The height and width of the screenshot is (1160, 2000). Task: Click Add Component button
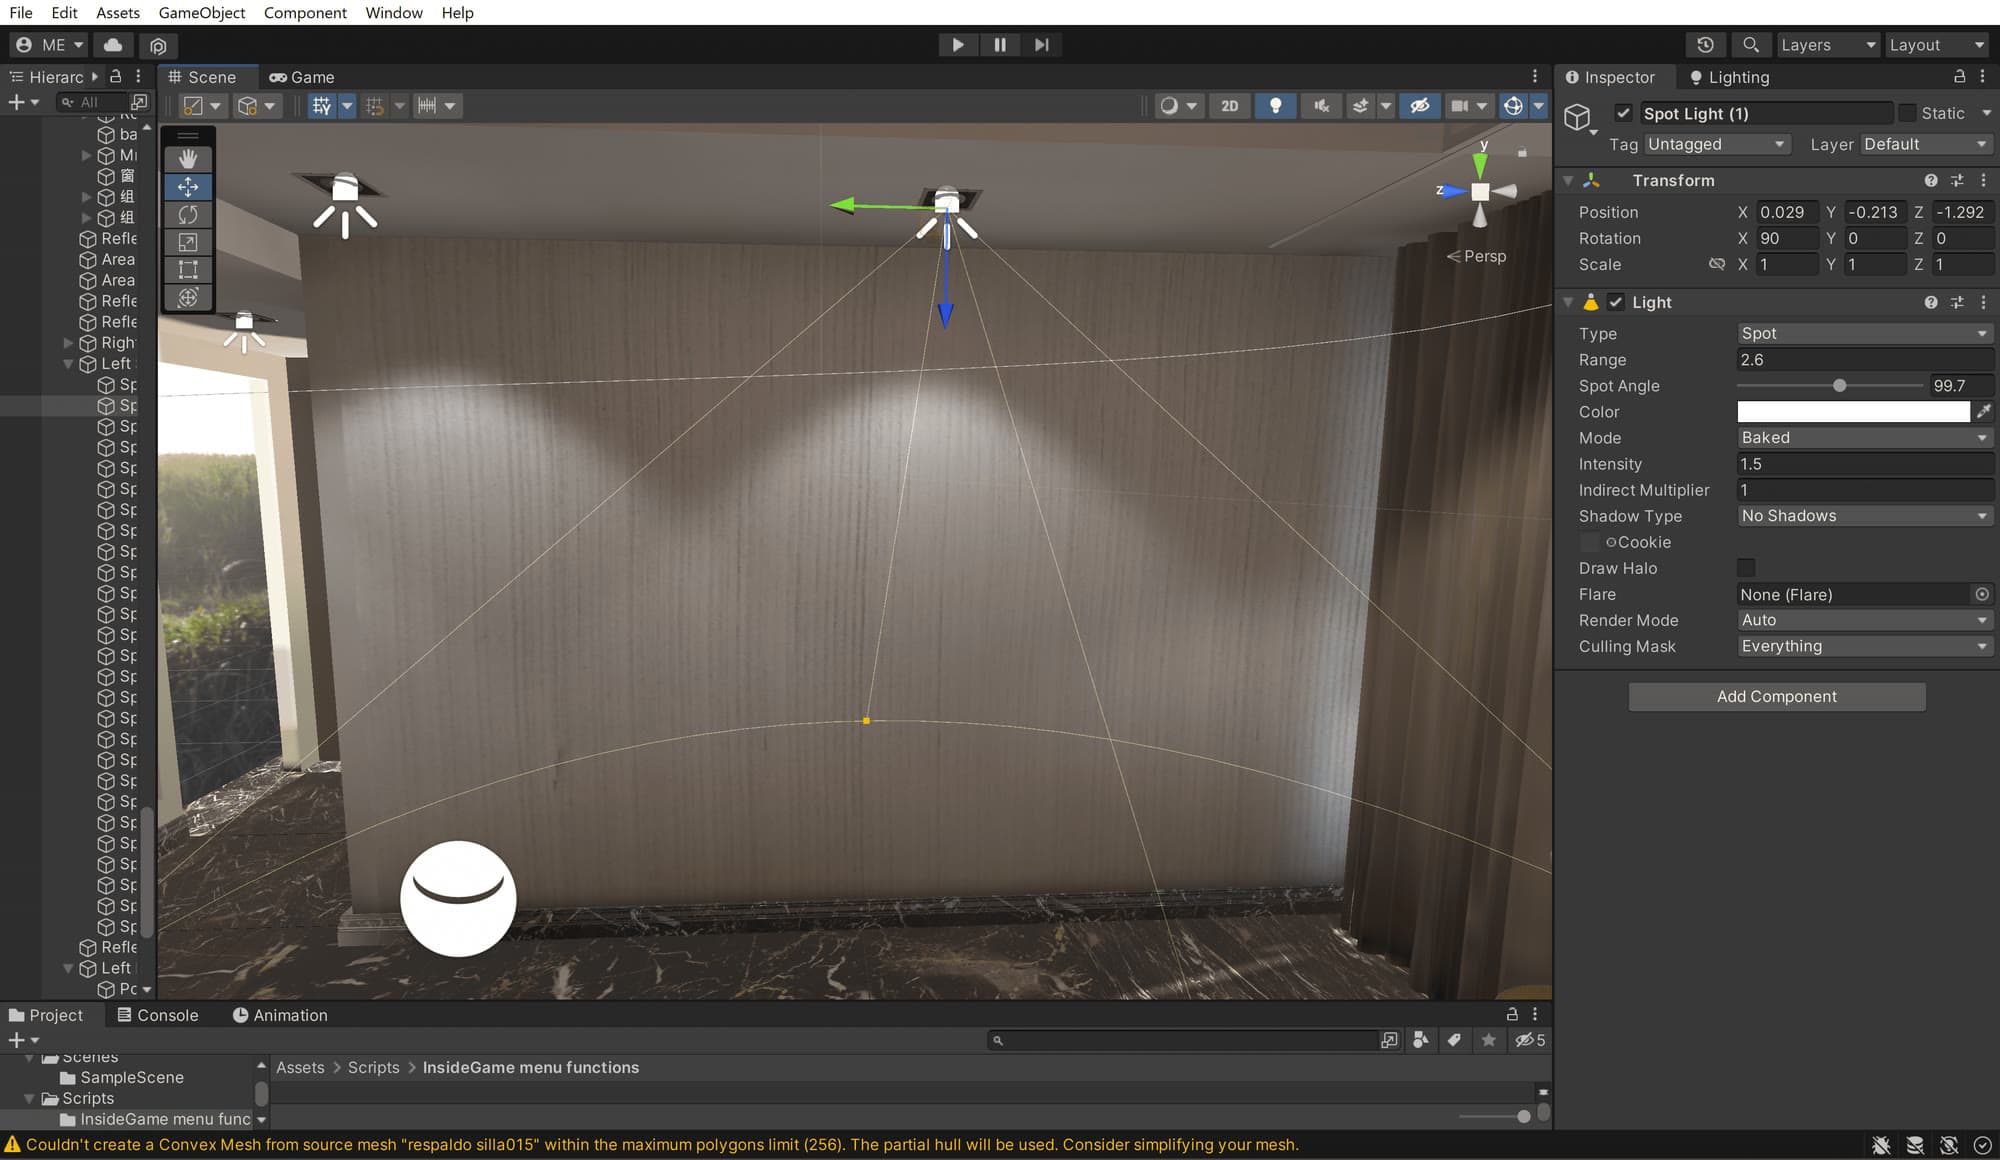[1777, 696]
